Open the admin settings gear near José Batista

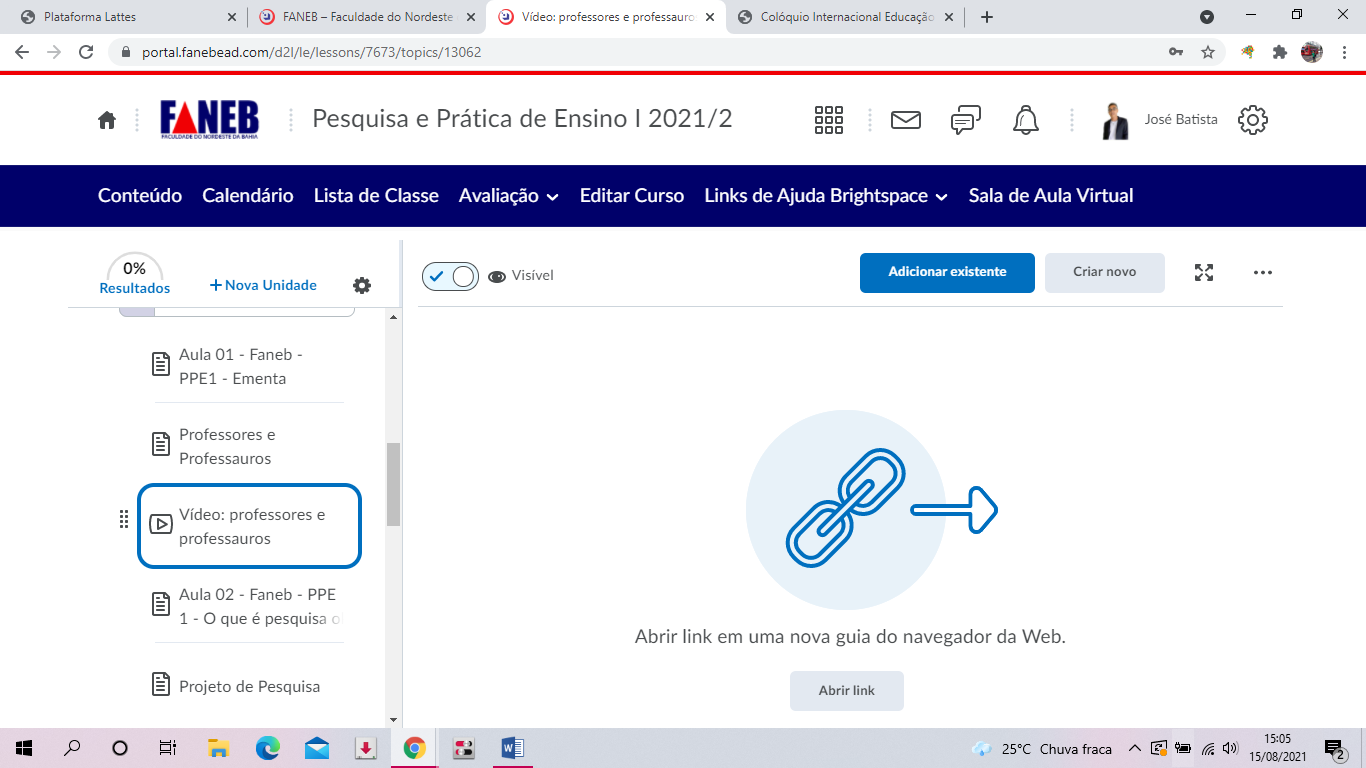[x=1252, y=120]
